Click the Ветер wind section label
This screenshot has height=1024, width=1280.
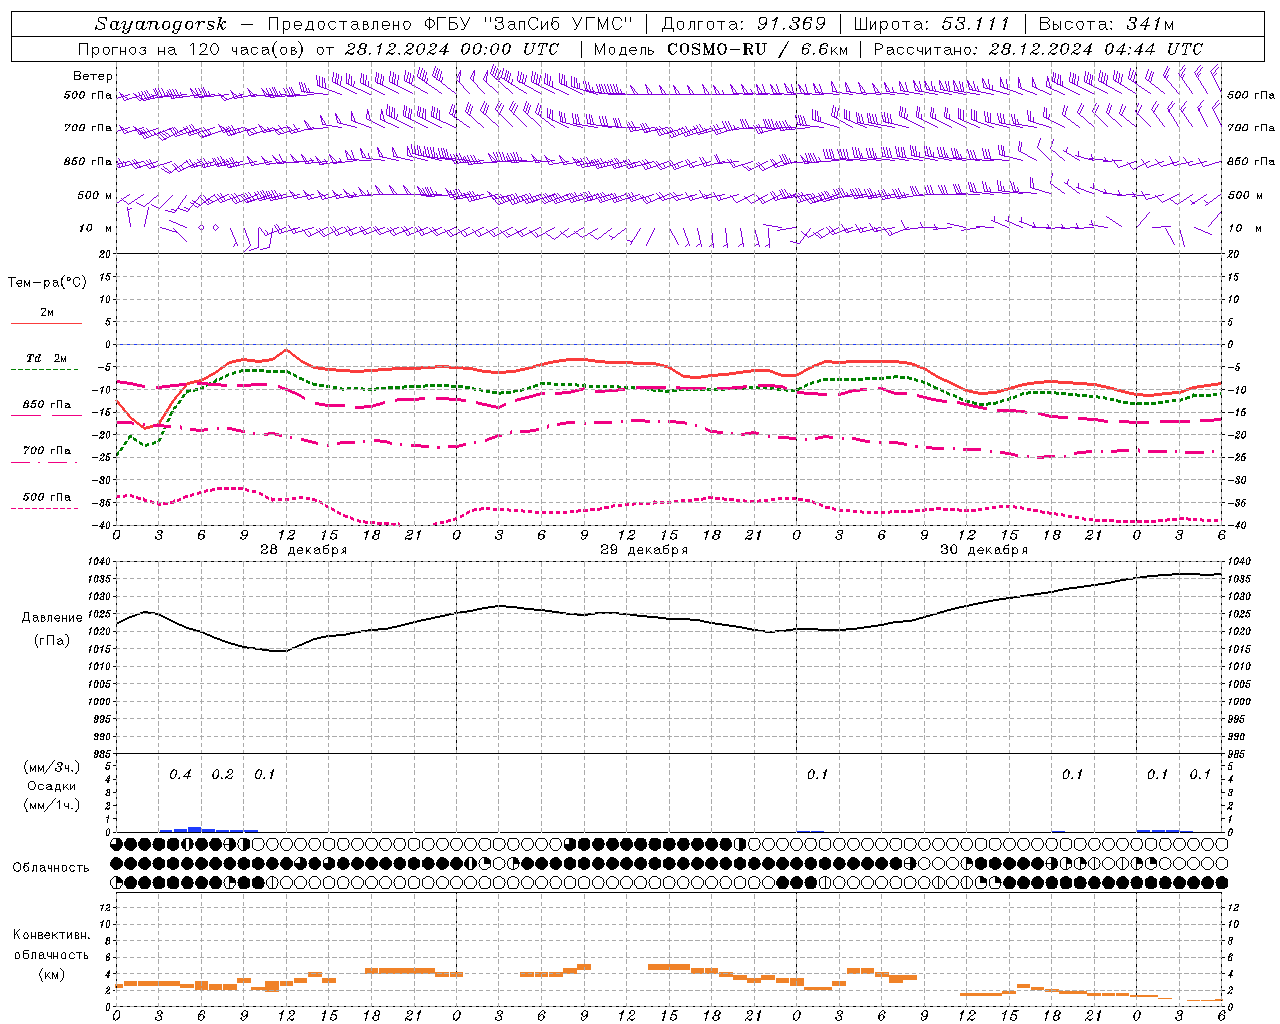click(x=93, y=76)
